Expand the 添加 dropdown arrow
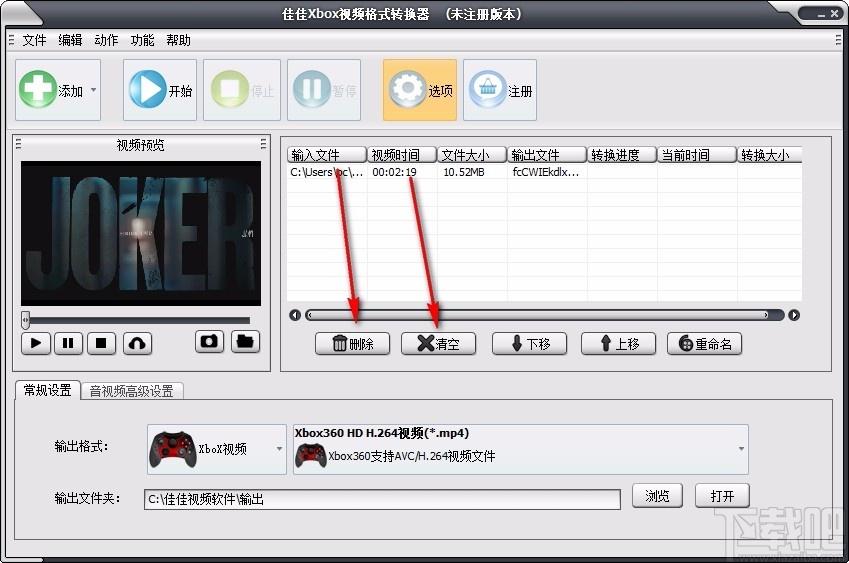 click(94, 90)
